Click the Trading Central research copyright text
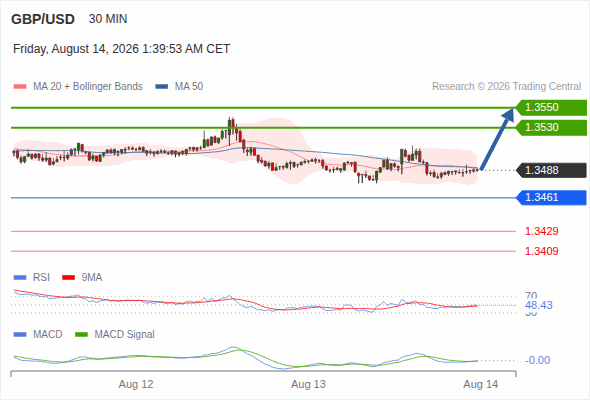This screenshot has height=400, width=590. tap(506, 87)
